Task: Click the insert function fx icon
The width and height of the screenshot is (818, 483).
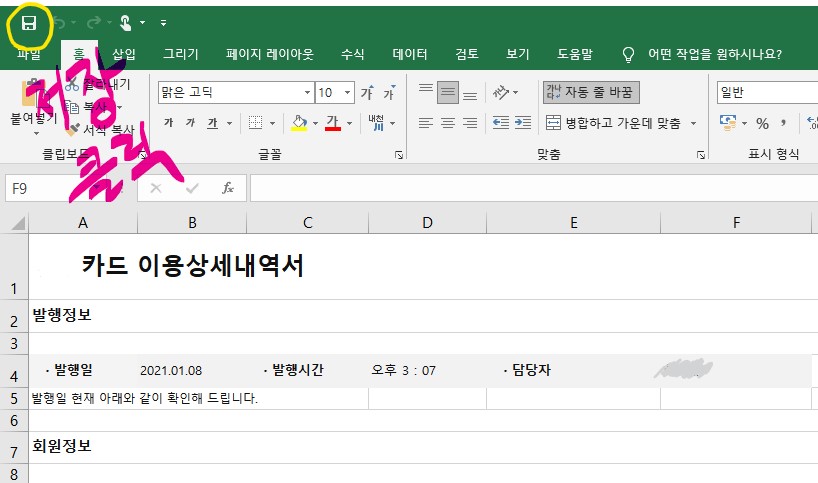Action: (x=228, y=188)
